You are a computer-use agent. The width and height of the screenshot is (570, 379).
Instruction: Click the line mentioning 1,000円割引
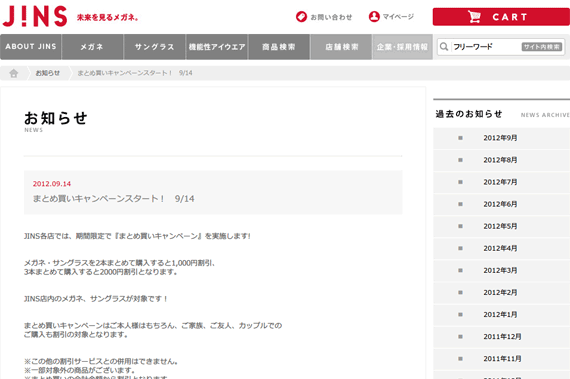tap(120, 263)
